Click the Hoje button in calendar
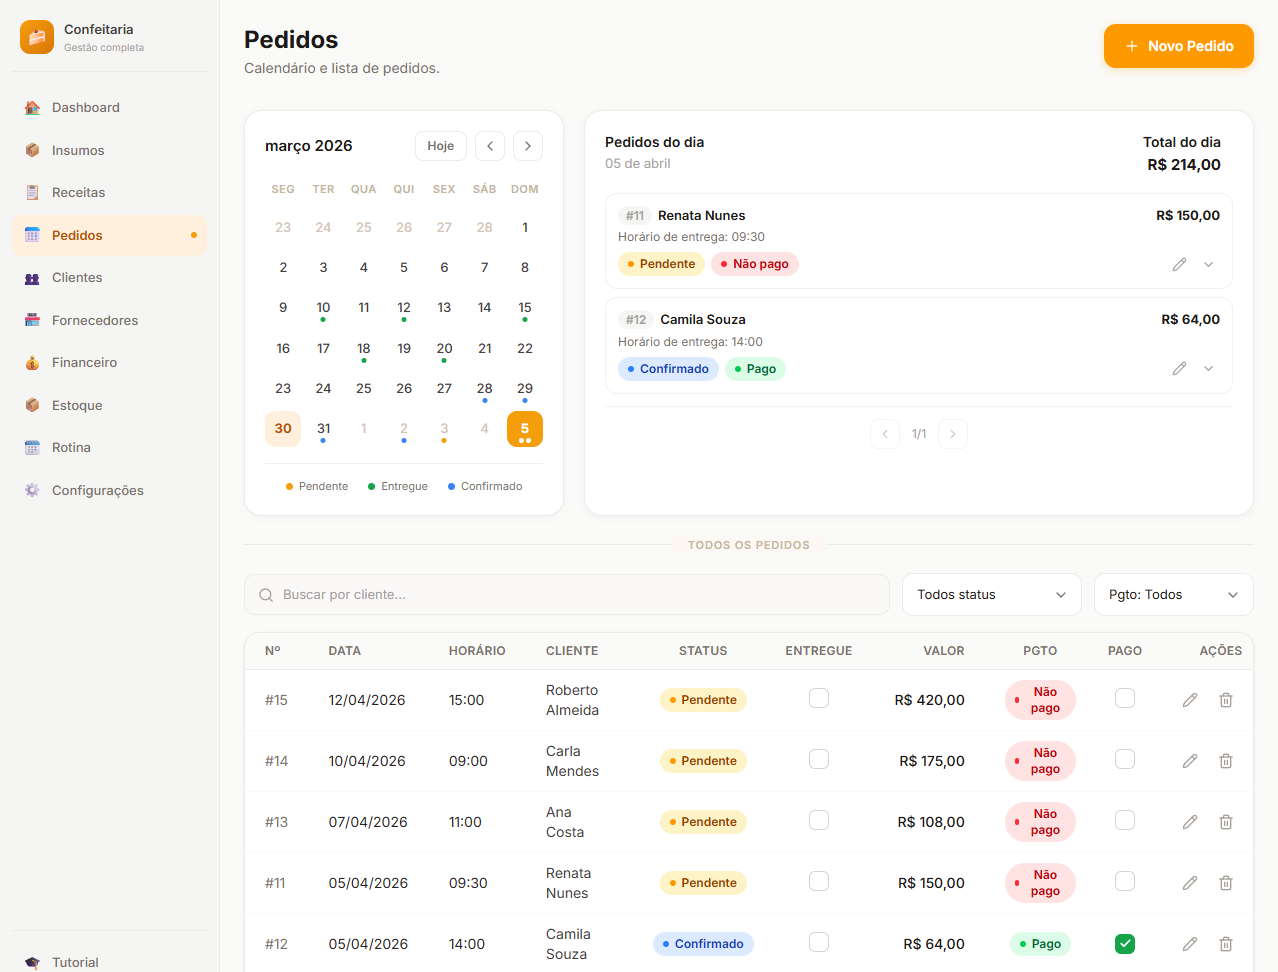 tap(440, 146)
